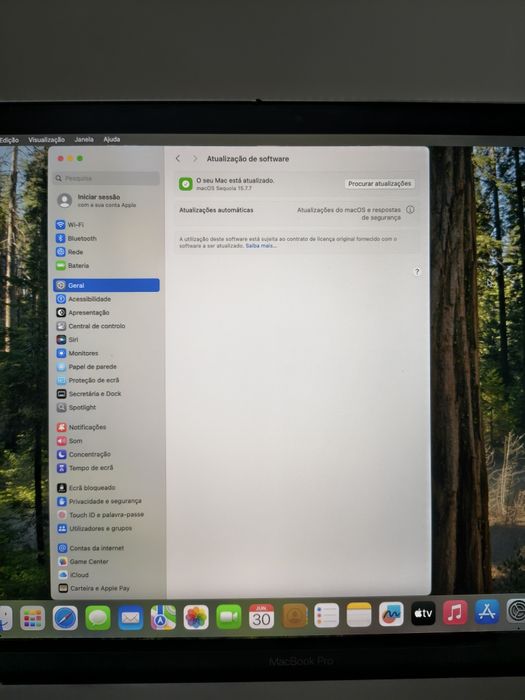The image size is (525, 700).
Task: Open Contas da internet settings
Action: tap(108, 548)
